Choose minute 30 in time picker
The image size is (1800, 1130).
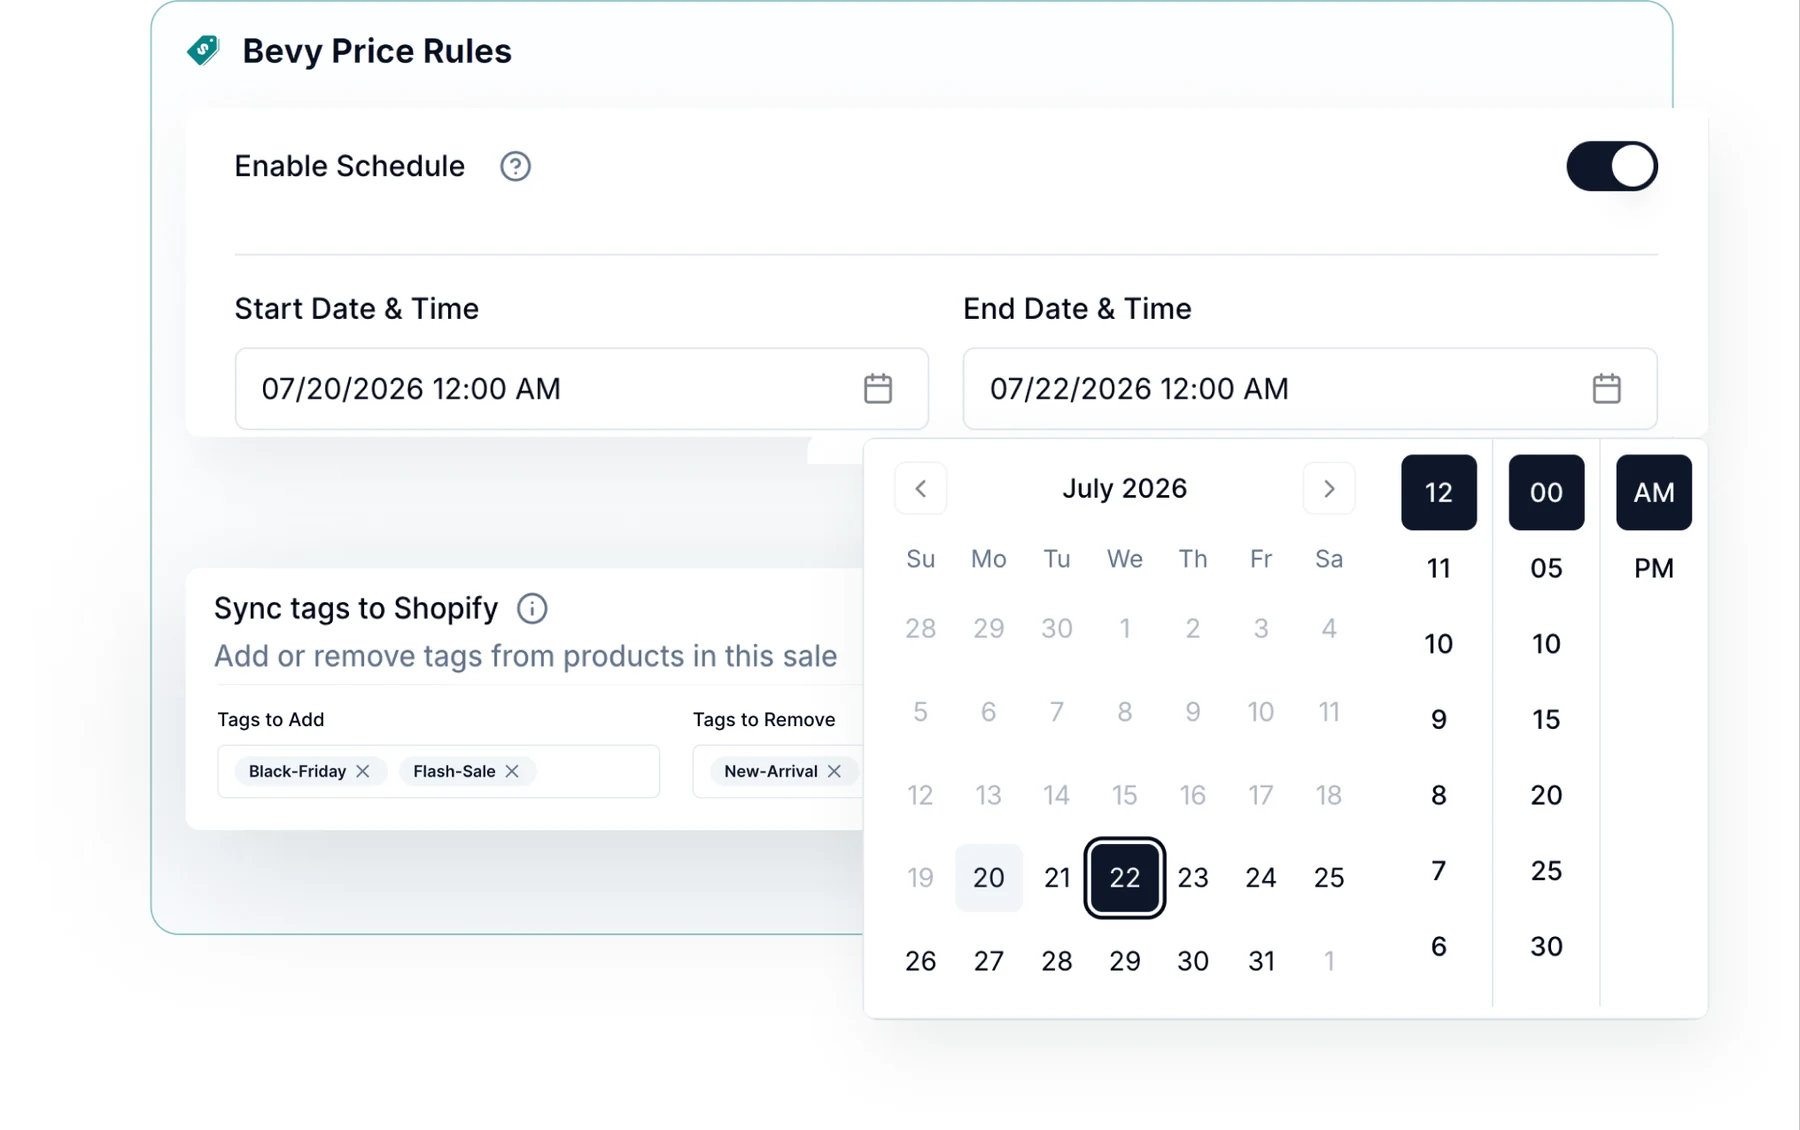point(1547,946)
